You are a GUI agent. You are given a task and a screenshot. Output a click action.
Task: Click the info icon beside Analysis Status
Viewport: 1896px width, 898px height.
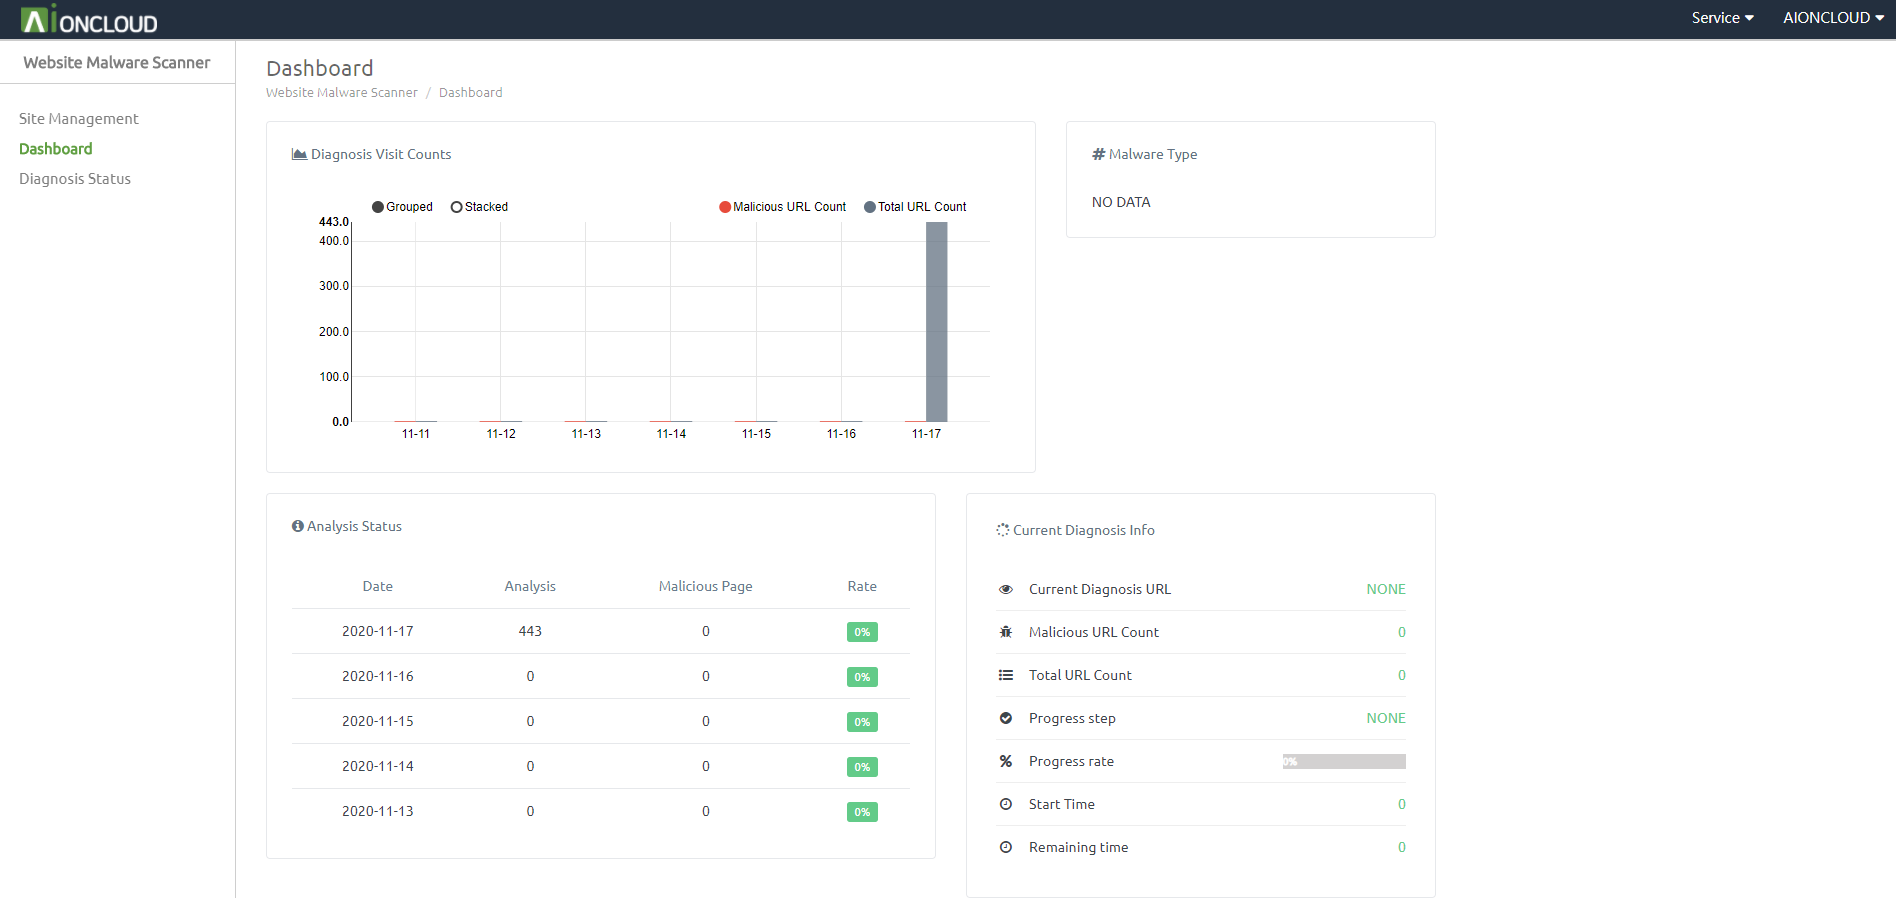298,526
